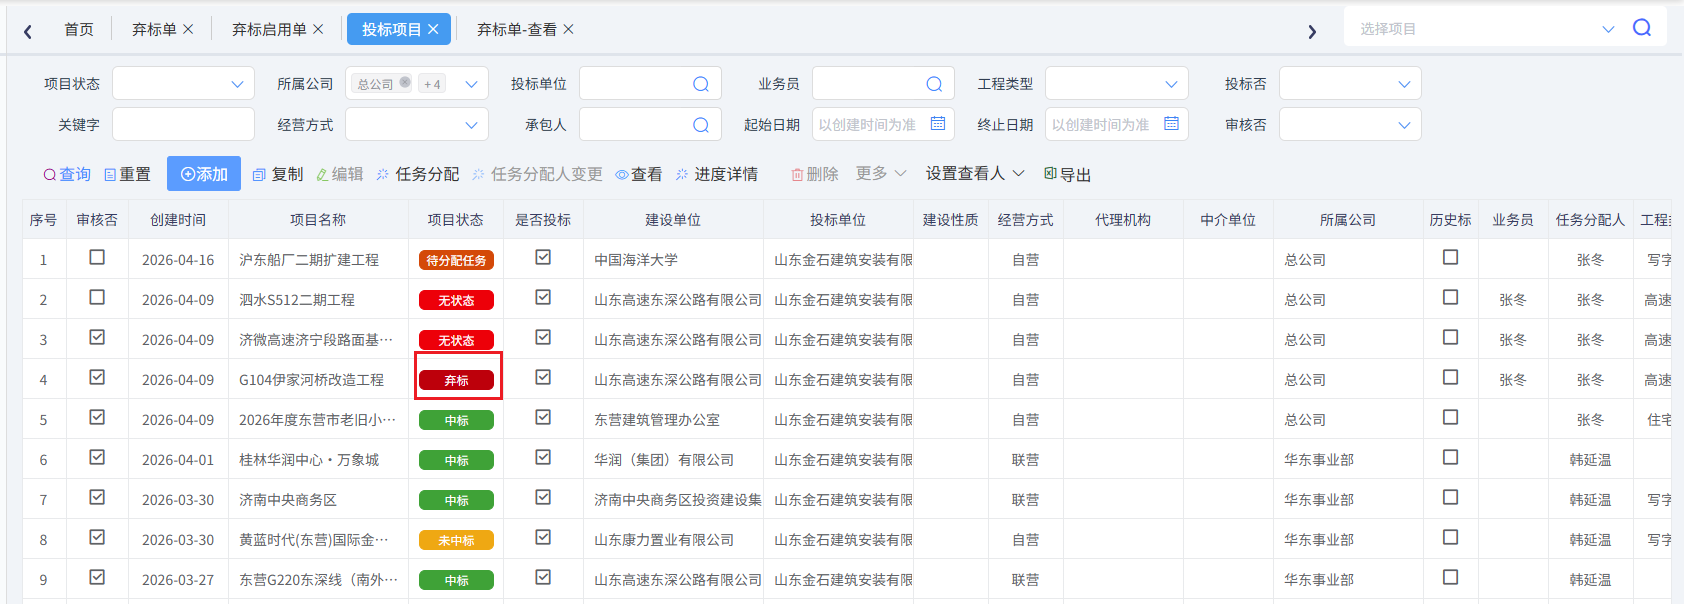Click the 查看 view button
This screenshot has height=604, width=1684.
pos(638,174)
